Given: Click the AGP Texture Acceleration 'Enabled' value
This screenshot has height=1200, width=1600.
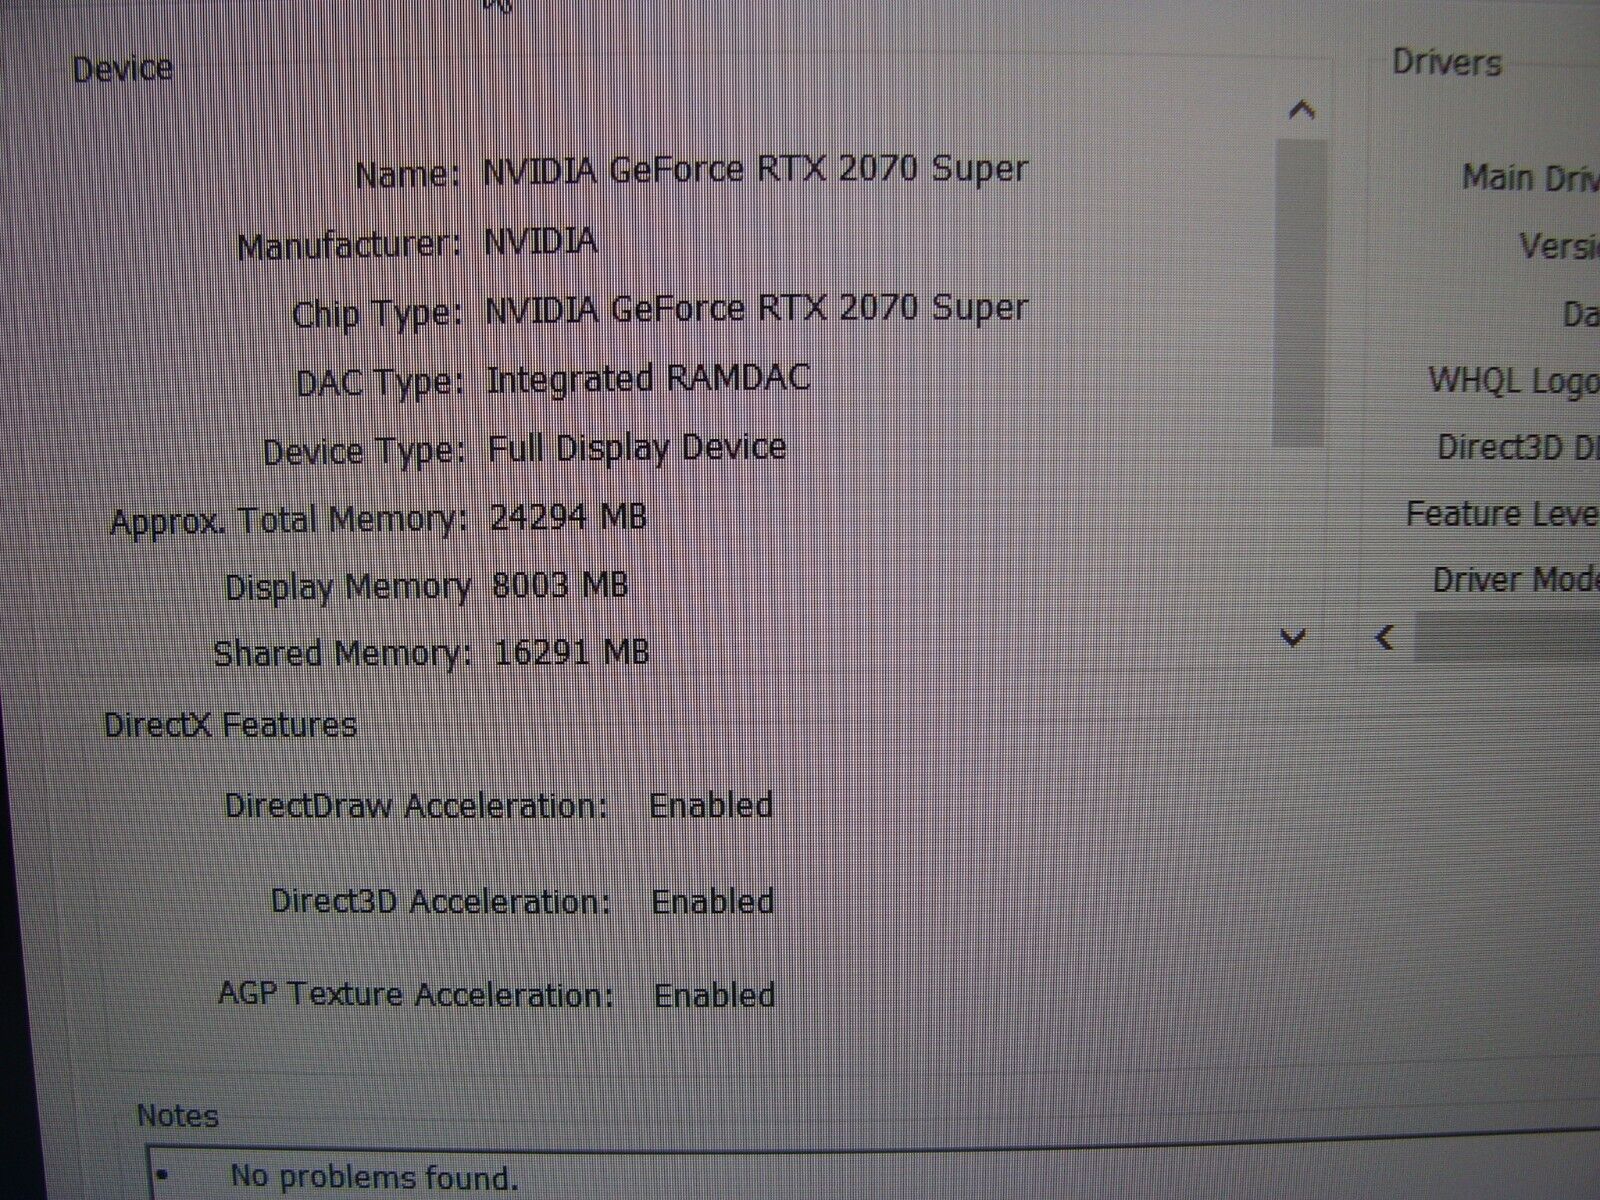Looking at the screenshot, I should click(x=715, y=995).
